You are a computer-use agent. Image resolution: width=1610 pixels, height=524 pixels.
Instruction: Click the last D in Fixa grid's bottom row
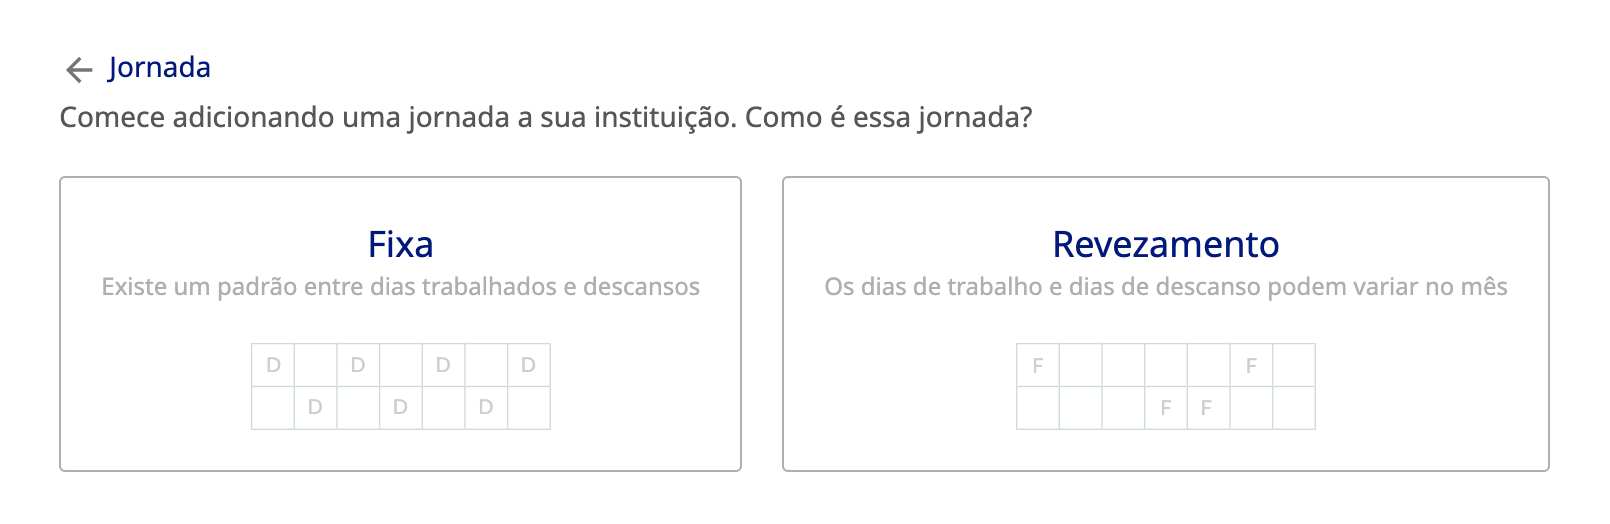[486, 407]
